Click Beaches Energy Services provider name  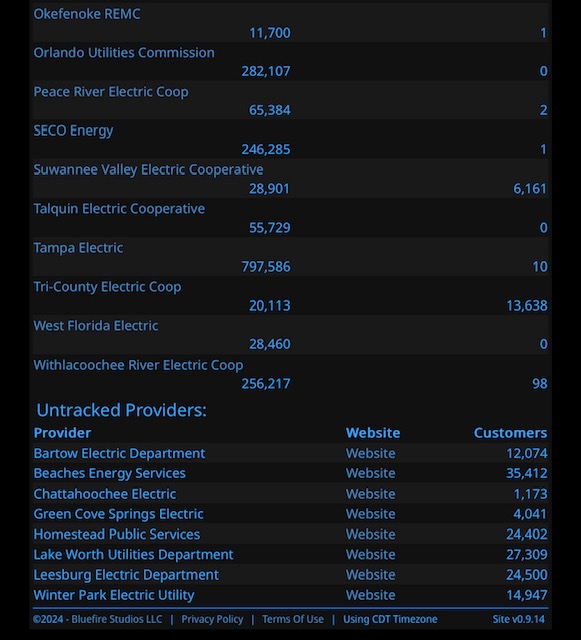(x=109, y=473)
